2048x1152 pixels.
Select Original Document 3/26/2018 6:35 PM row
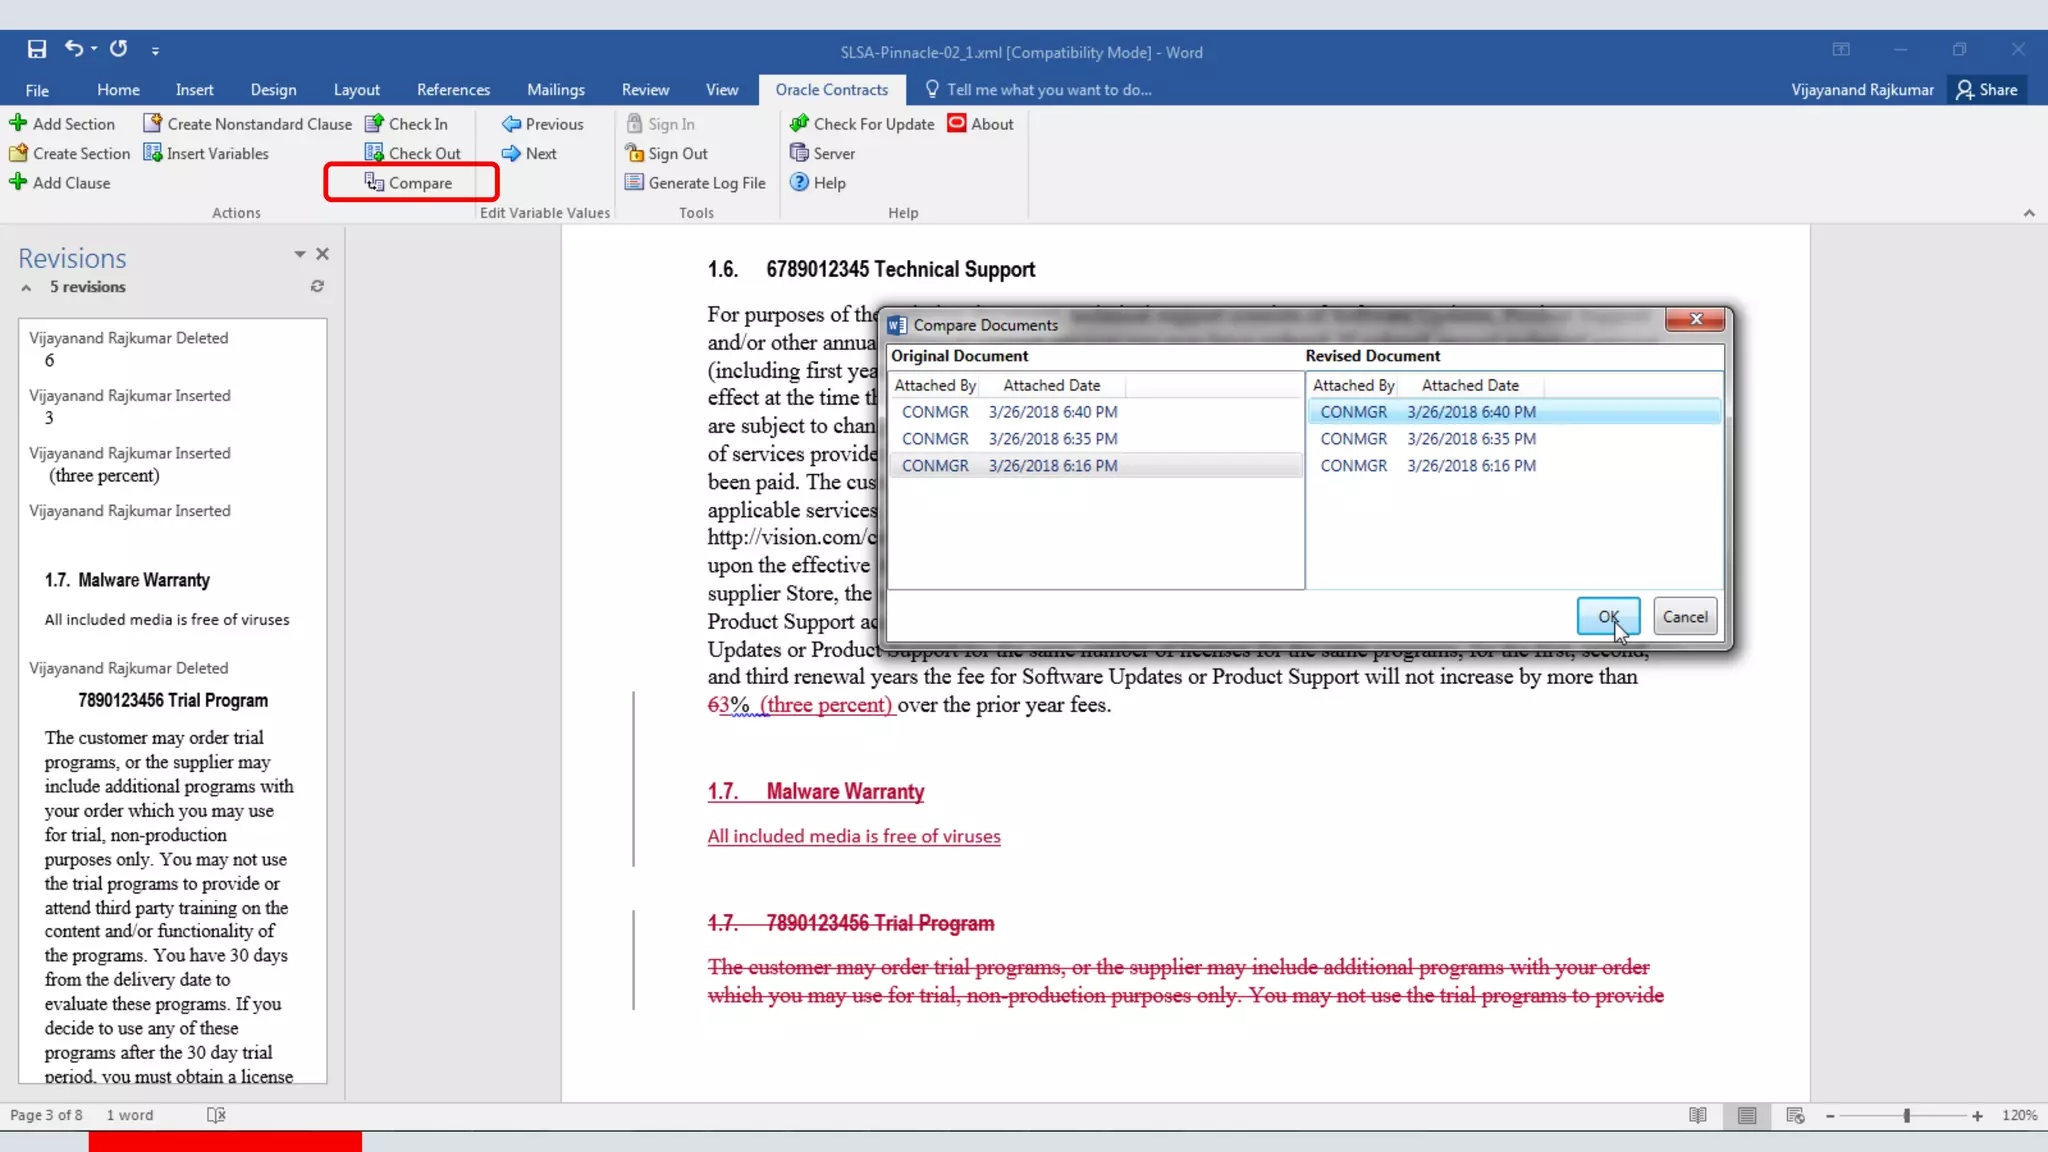pos(1096,439)
